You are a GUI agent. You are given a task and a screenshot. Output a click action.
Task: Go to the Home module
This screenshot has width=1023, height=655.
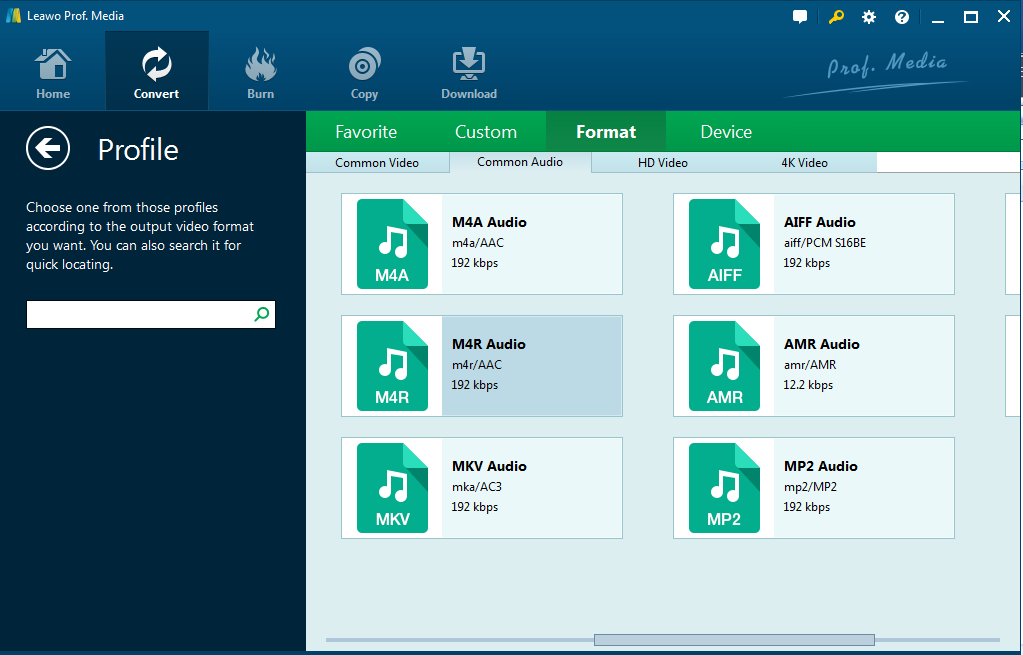(53, 74)
